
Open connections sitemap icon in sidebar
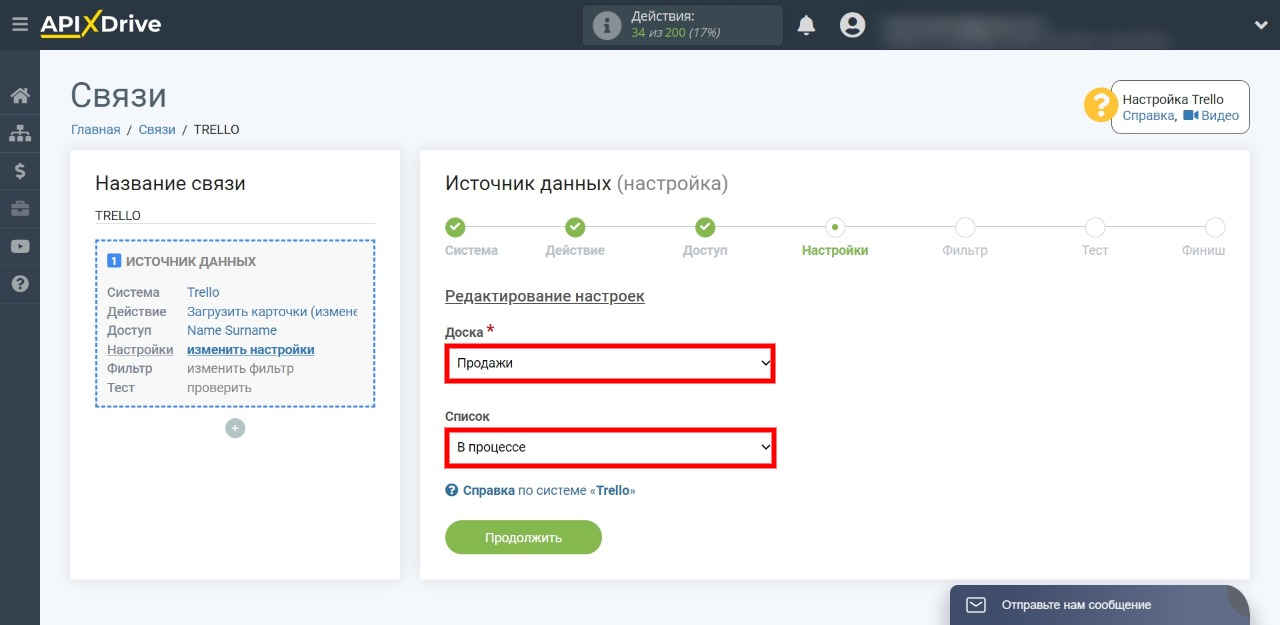(20, 133)
